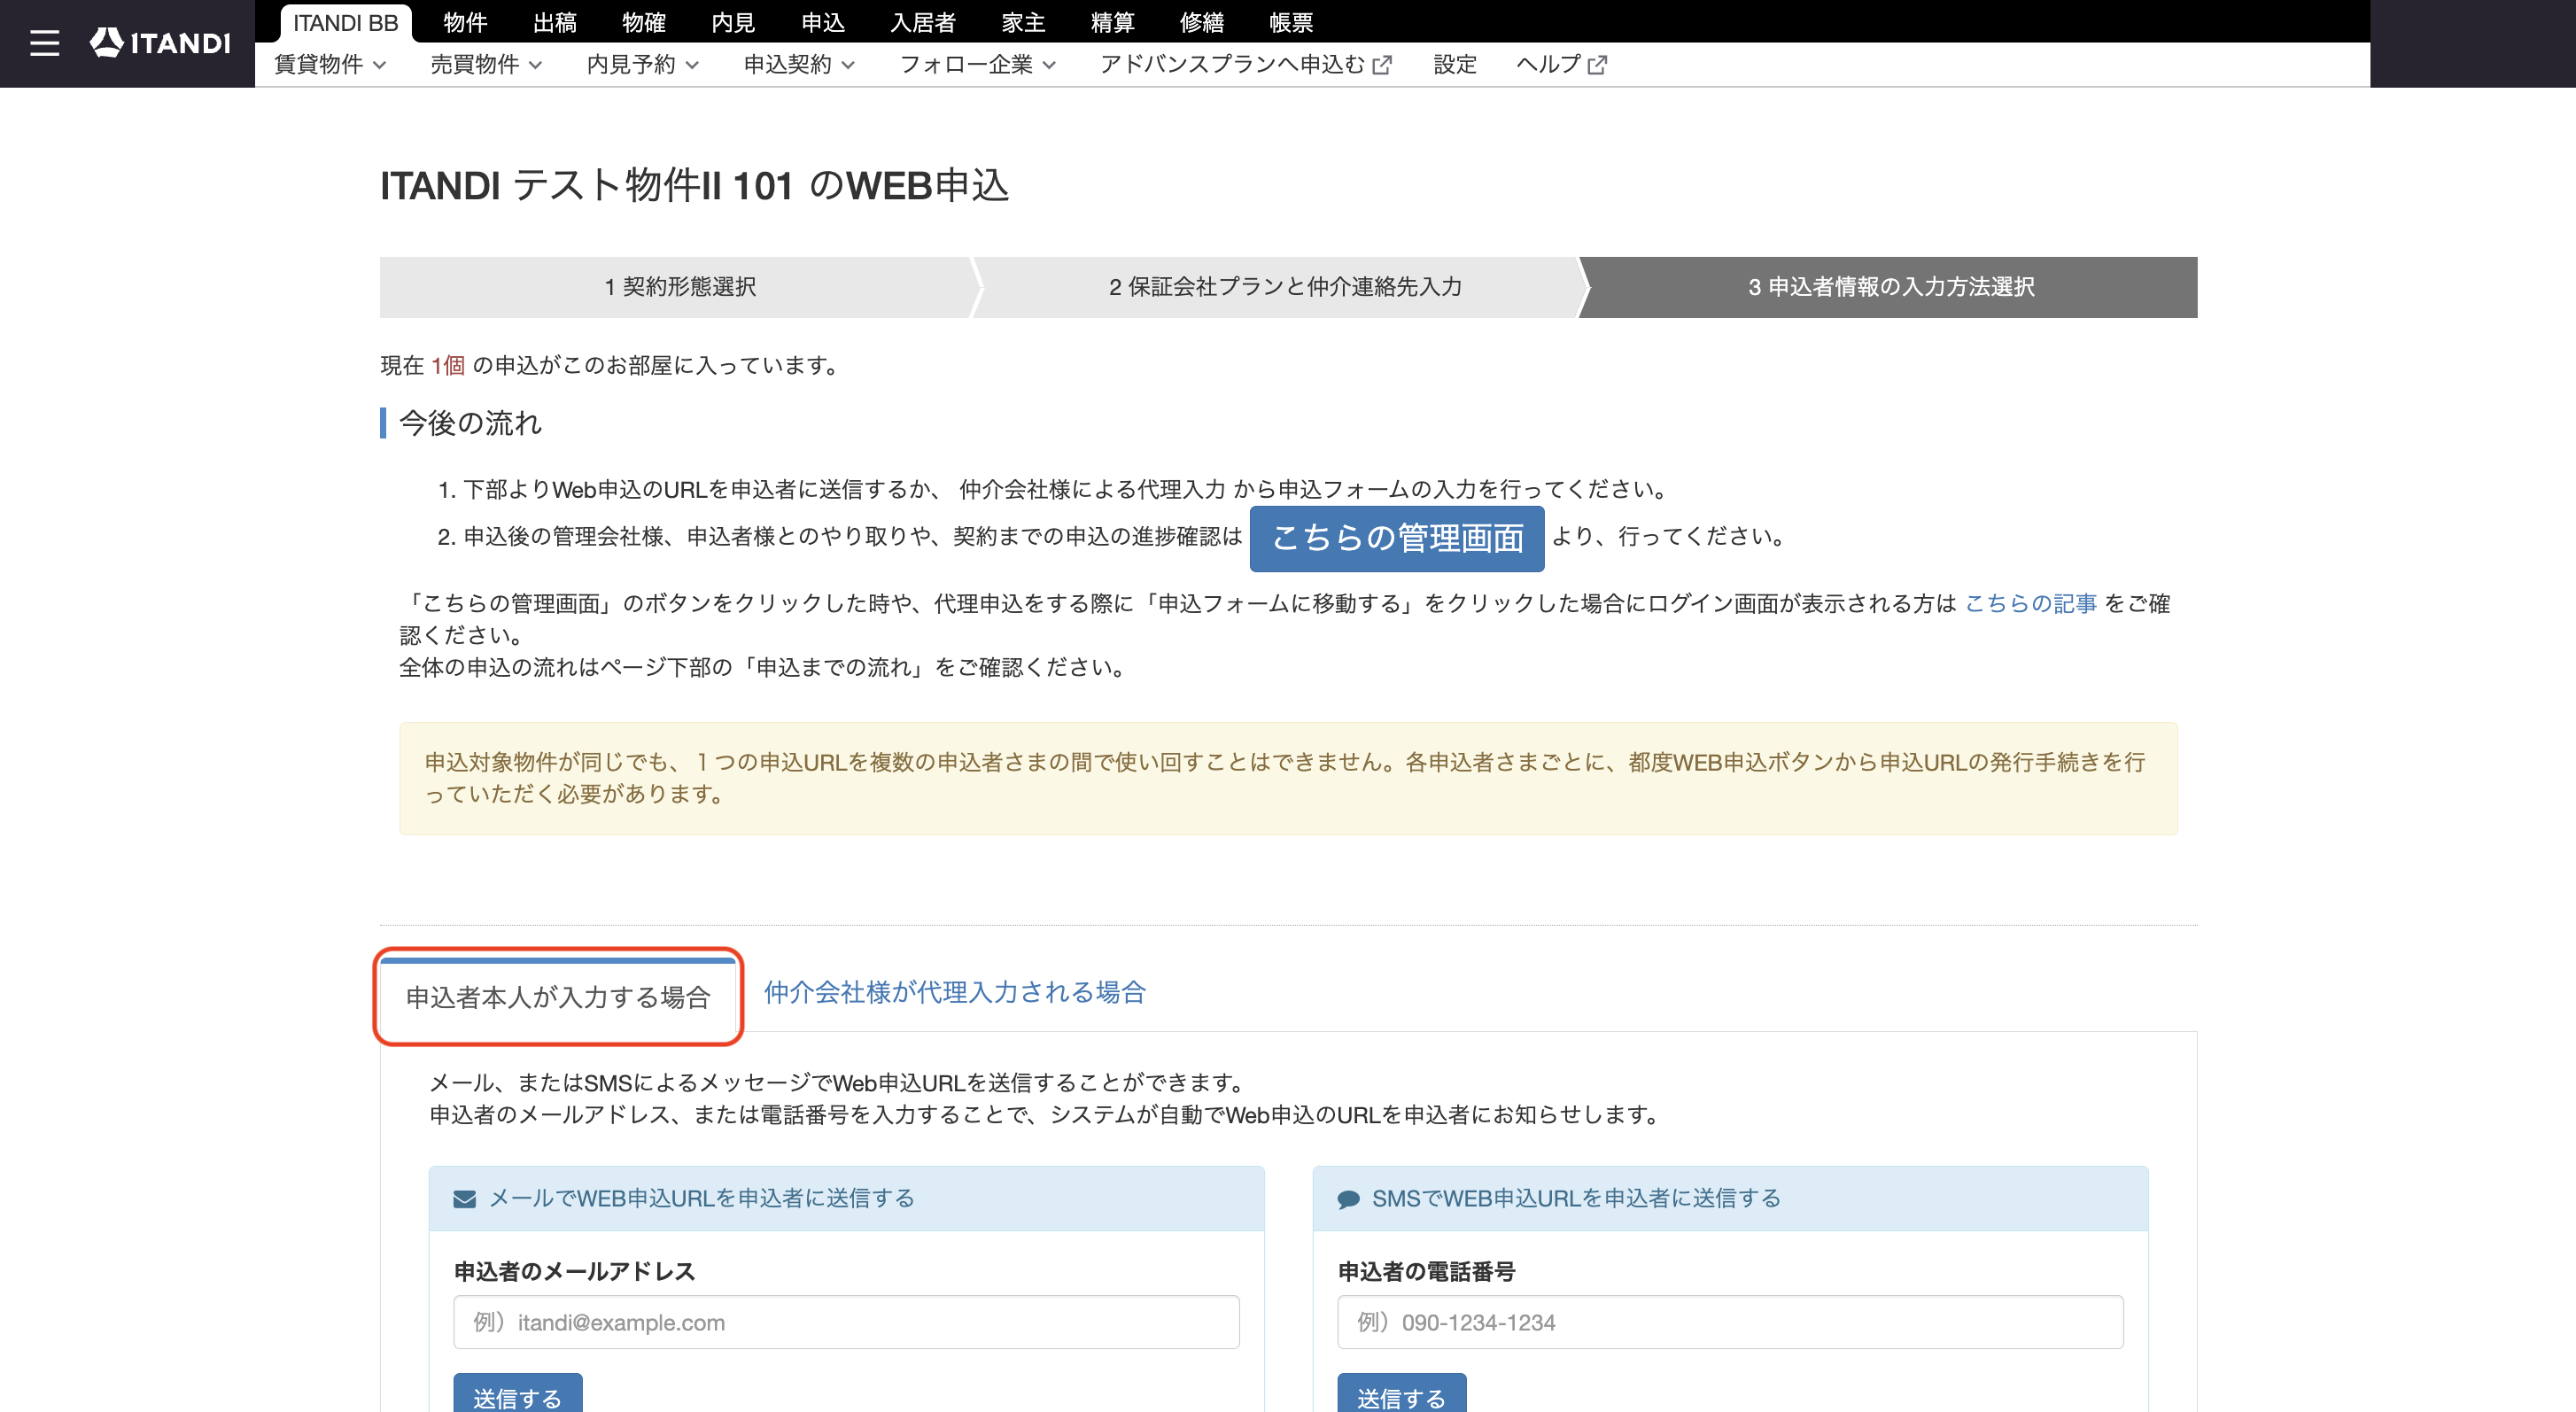Image resolution: width=2576 pixels, height=1412 pixels.
Task: Click the 設定 menu item
Action: [x=1455, y=65]
